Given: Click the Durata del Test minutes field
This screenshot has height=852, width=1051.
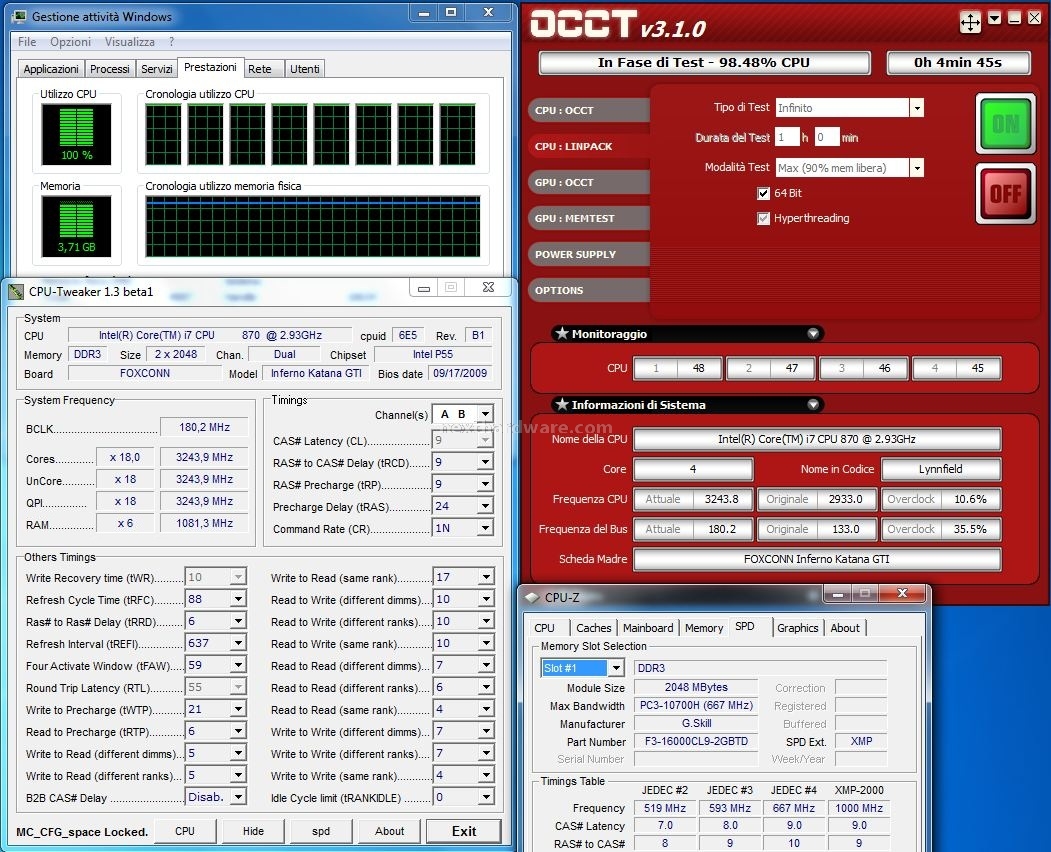Looking at the screenshot, I should pos(827,137).
